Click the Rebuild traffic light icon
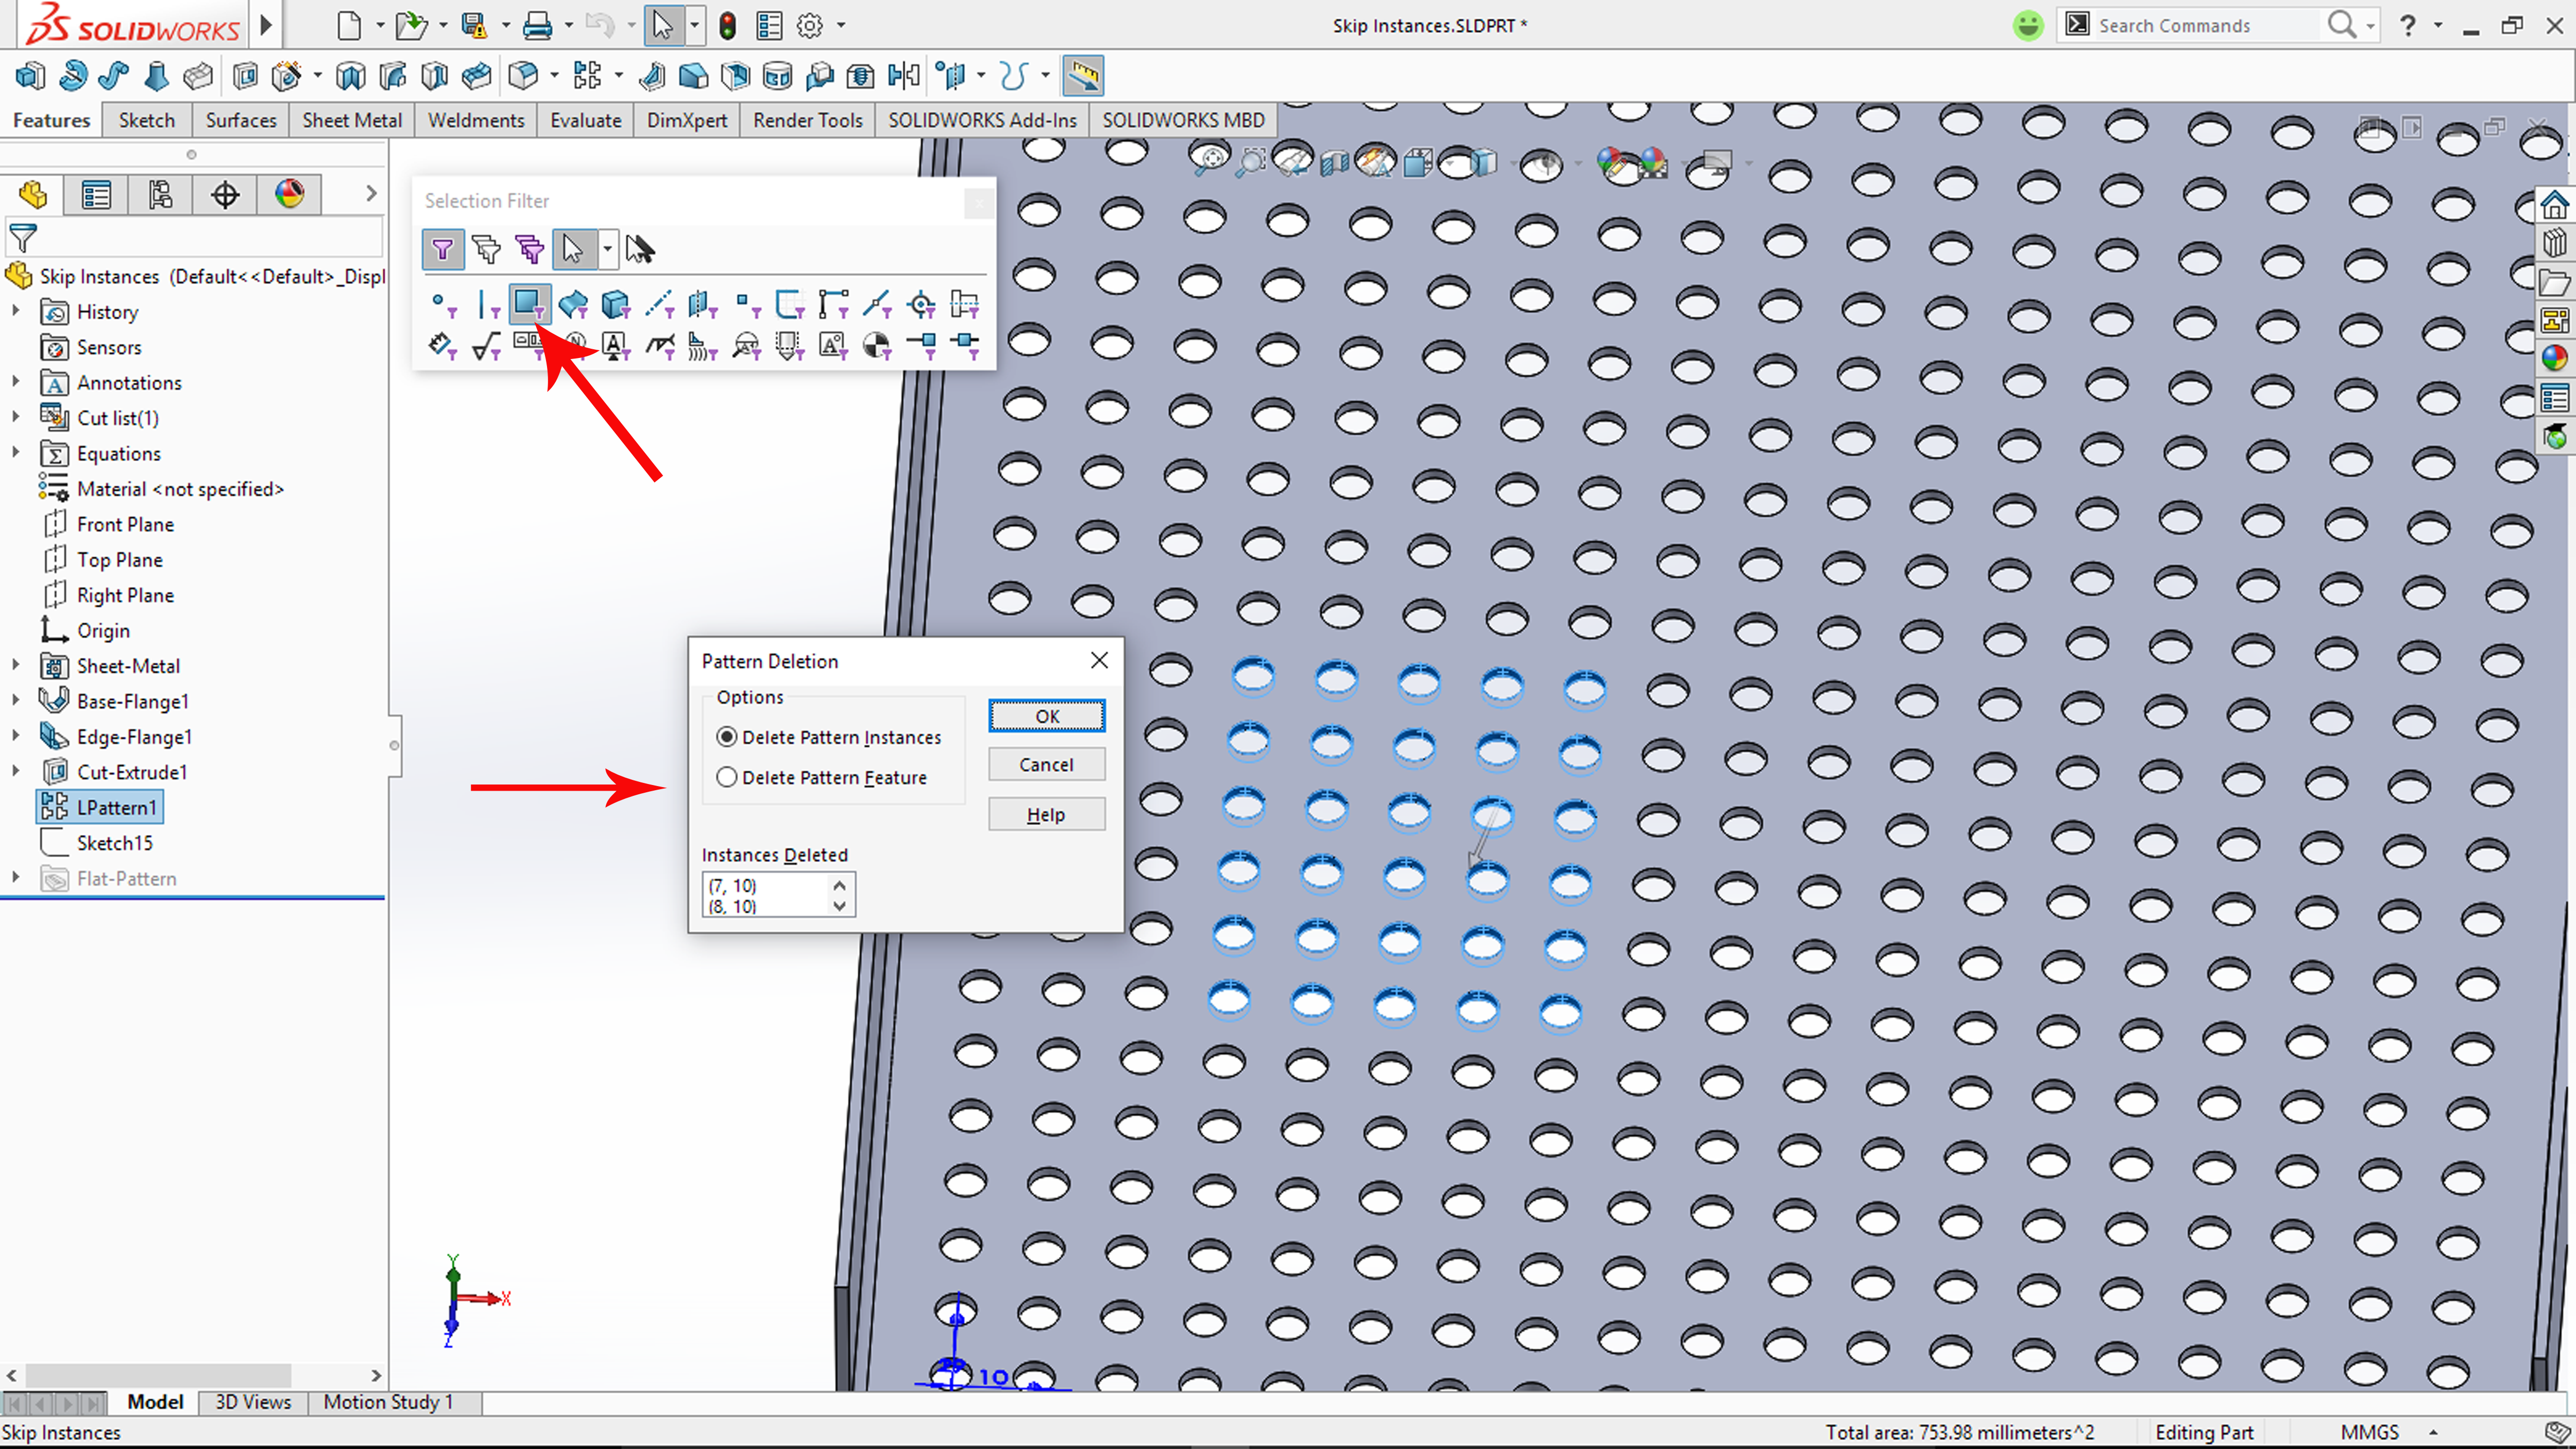Image resolution: width=2576 pixels, height=1449 pixels. click(727, 26)
